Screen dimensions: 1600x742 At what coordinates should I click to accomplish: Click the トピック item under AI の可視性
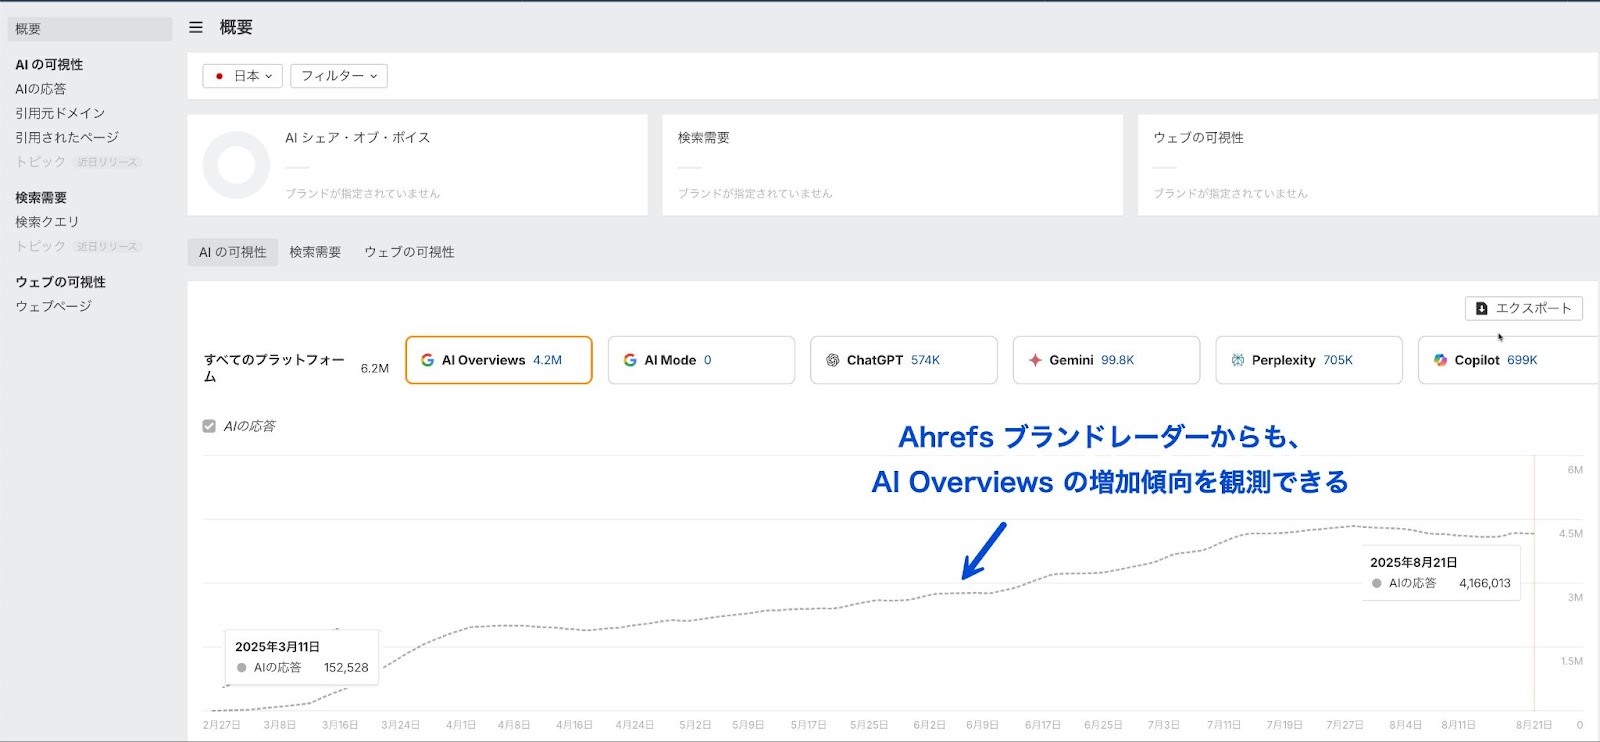pyautogui.click(x=40, y=162)
